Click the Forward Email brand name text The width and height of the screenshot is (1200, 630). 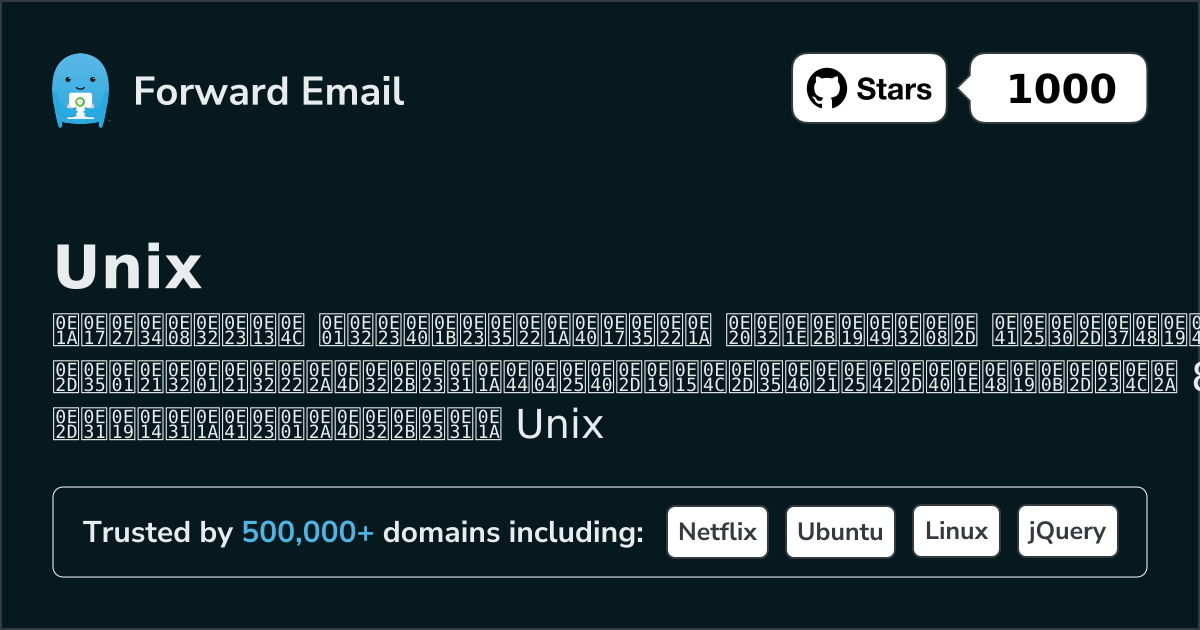click(268, 92)
